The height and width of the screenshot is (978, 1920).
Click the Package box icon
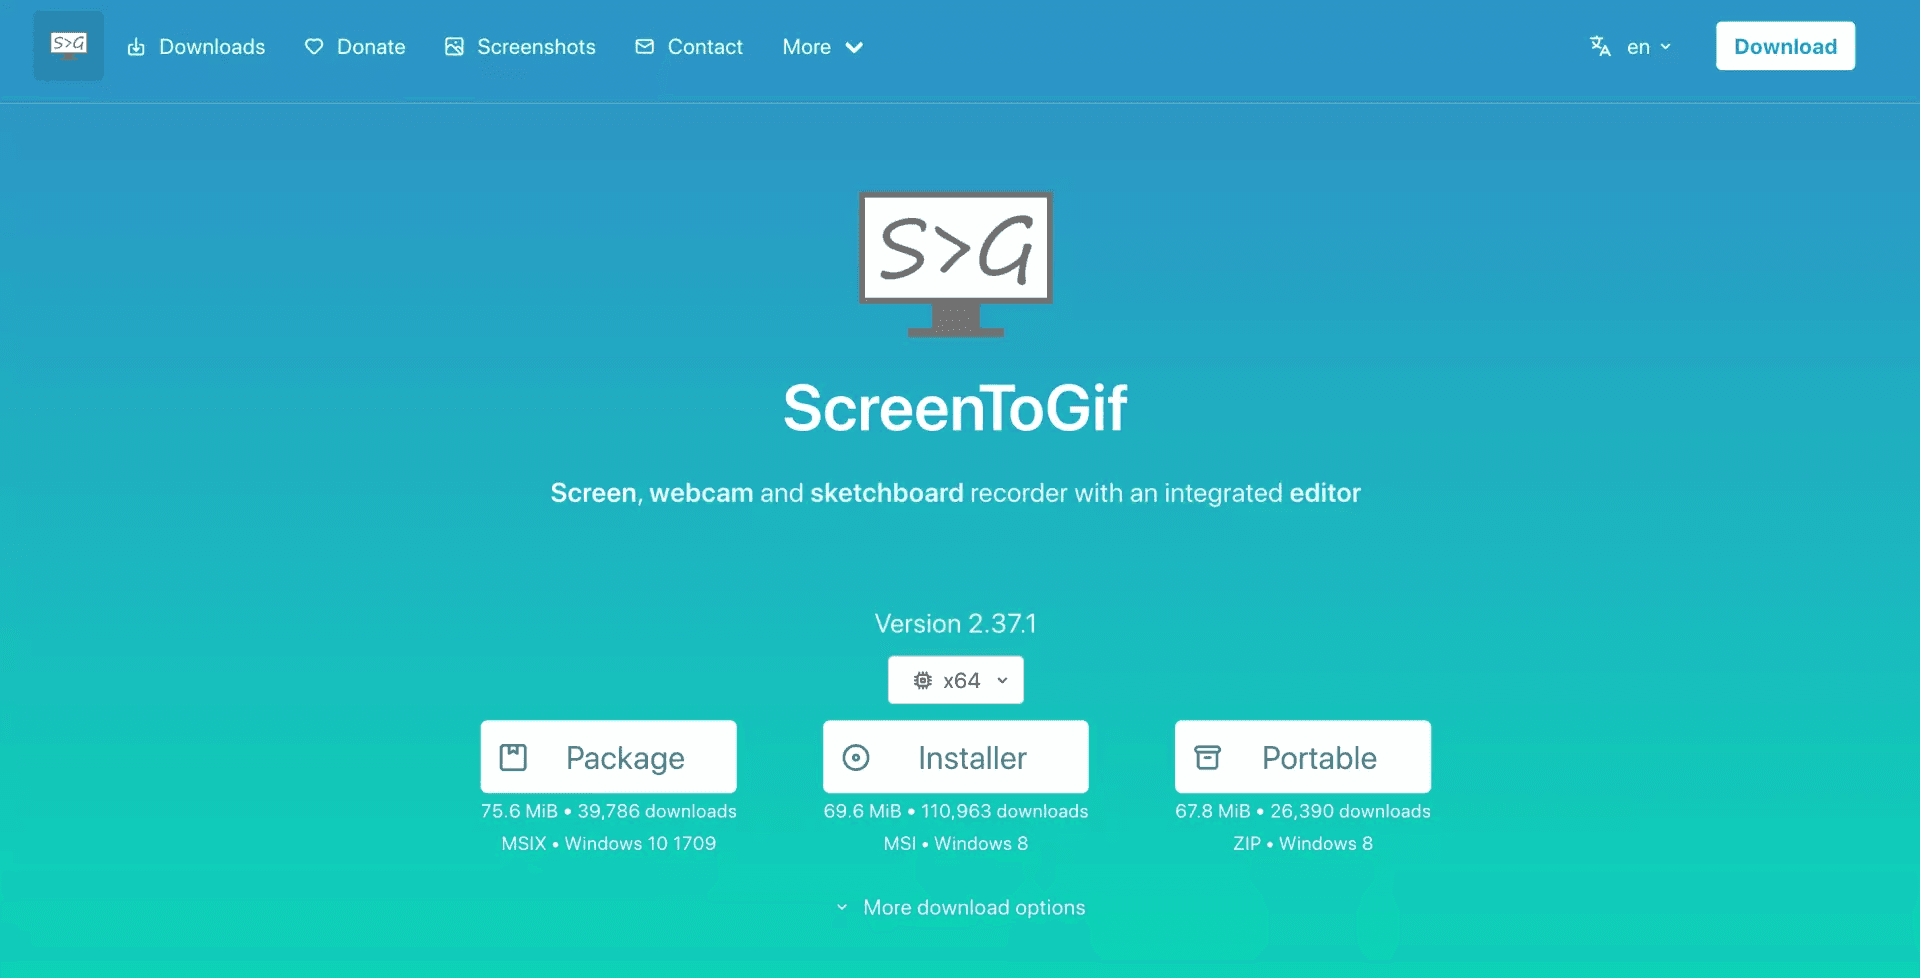513,757
